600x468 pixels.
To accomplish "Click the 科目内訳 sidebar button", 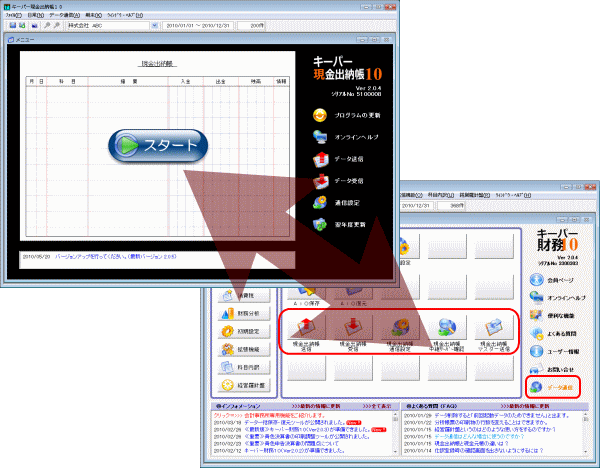I will pos(244,367).
